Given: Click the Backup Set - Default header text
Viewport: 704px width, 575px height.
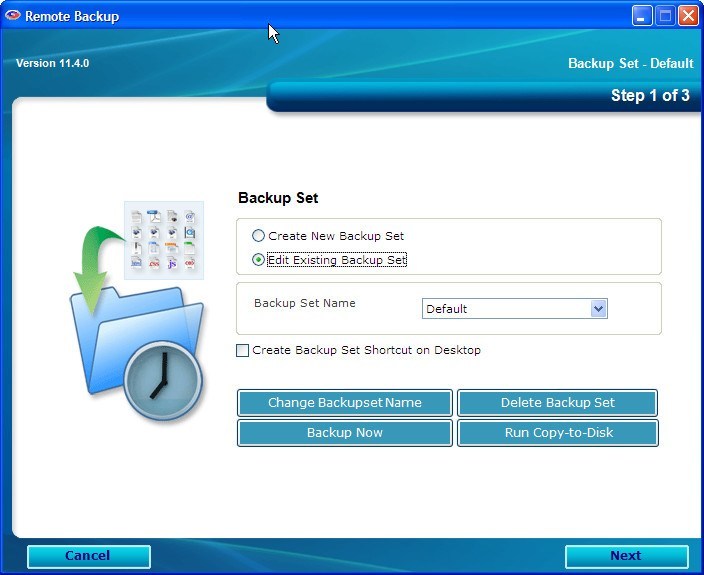Looking at the screenshot, I should pyautogui.click(x=631, y=63).
